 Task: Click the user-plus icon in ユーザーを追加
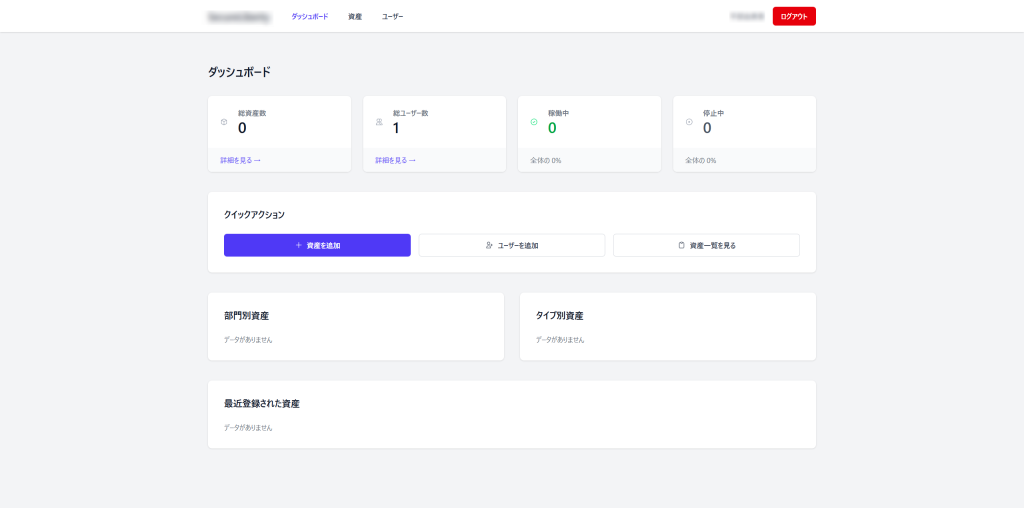click(489, 245)
